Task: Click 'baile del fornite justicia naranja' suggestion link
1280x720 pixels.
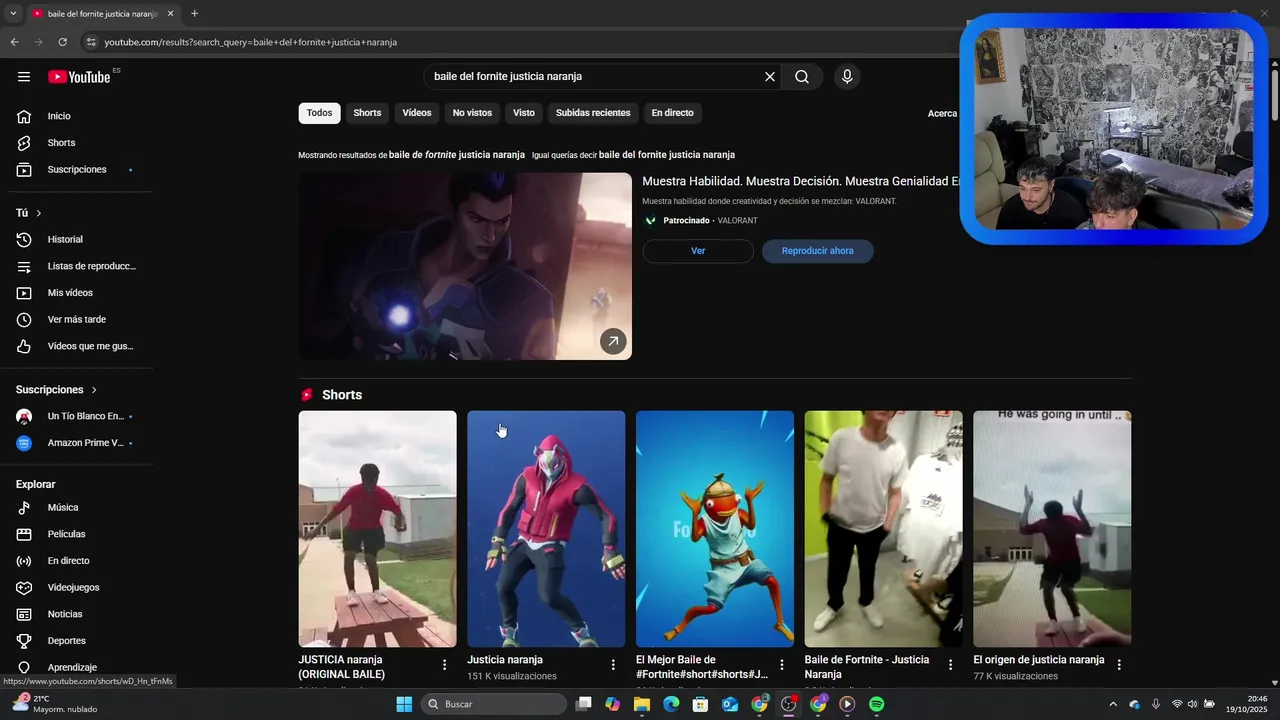Action: [x=667, y=155]
